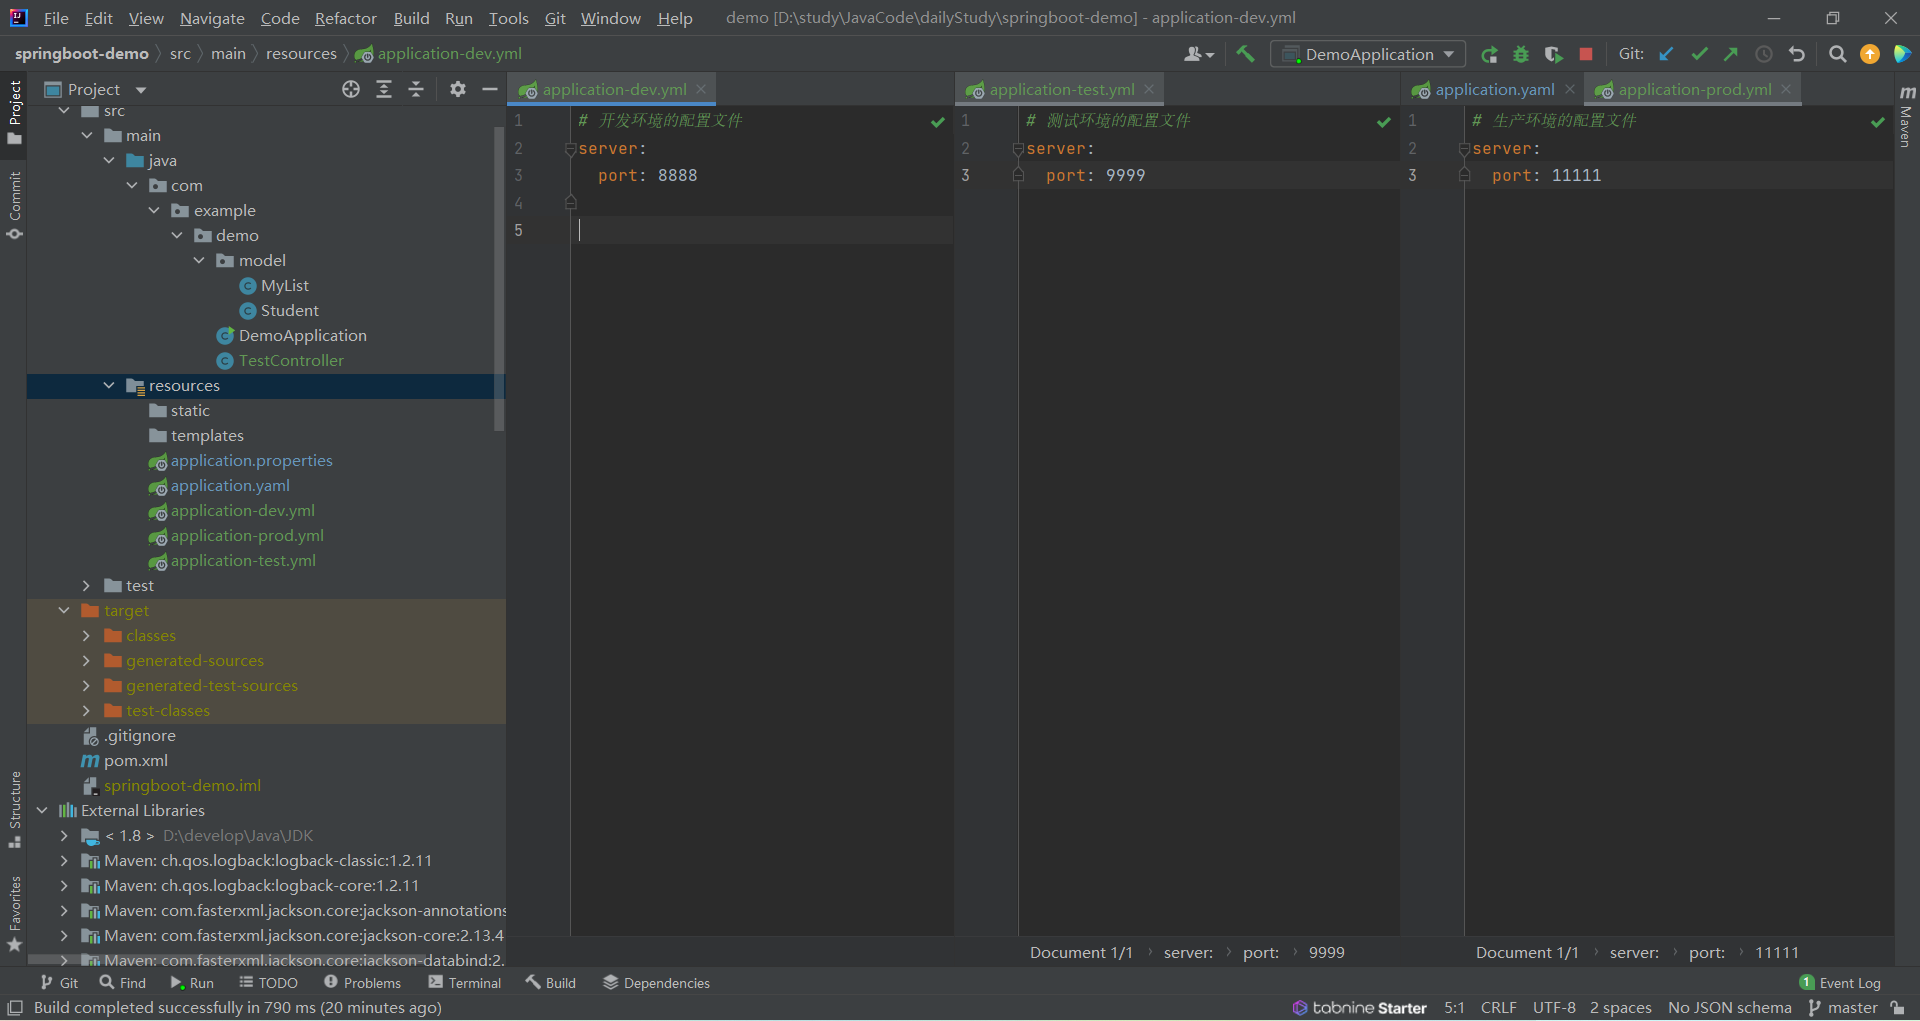The height and width of the screenshot is (1021, 1920).
Task: Click resources breadcrumb in navigation bar
Action: point(301,54)
